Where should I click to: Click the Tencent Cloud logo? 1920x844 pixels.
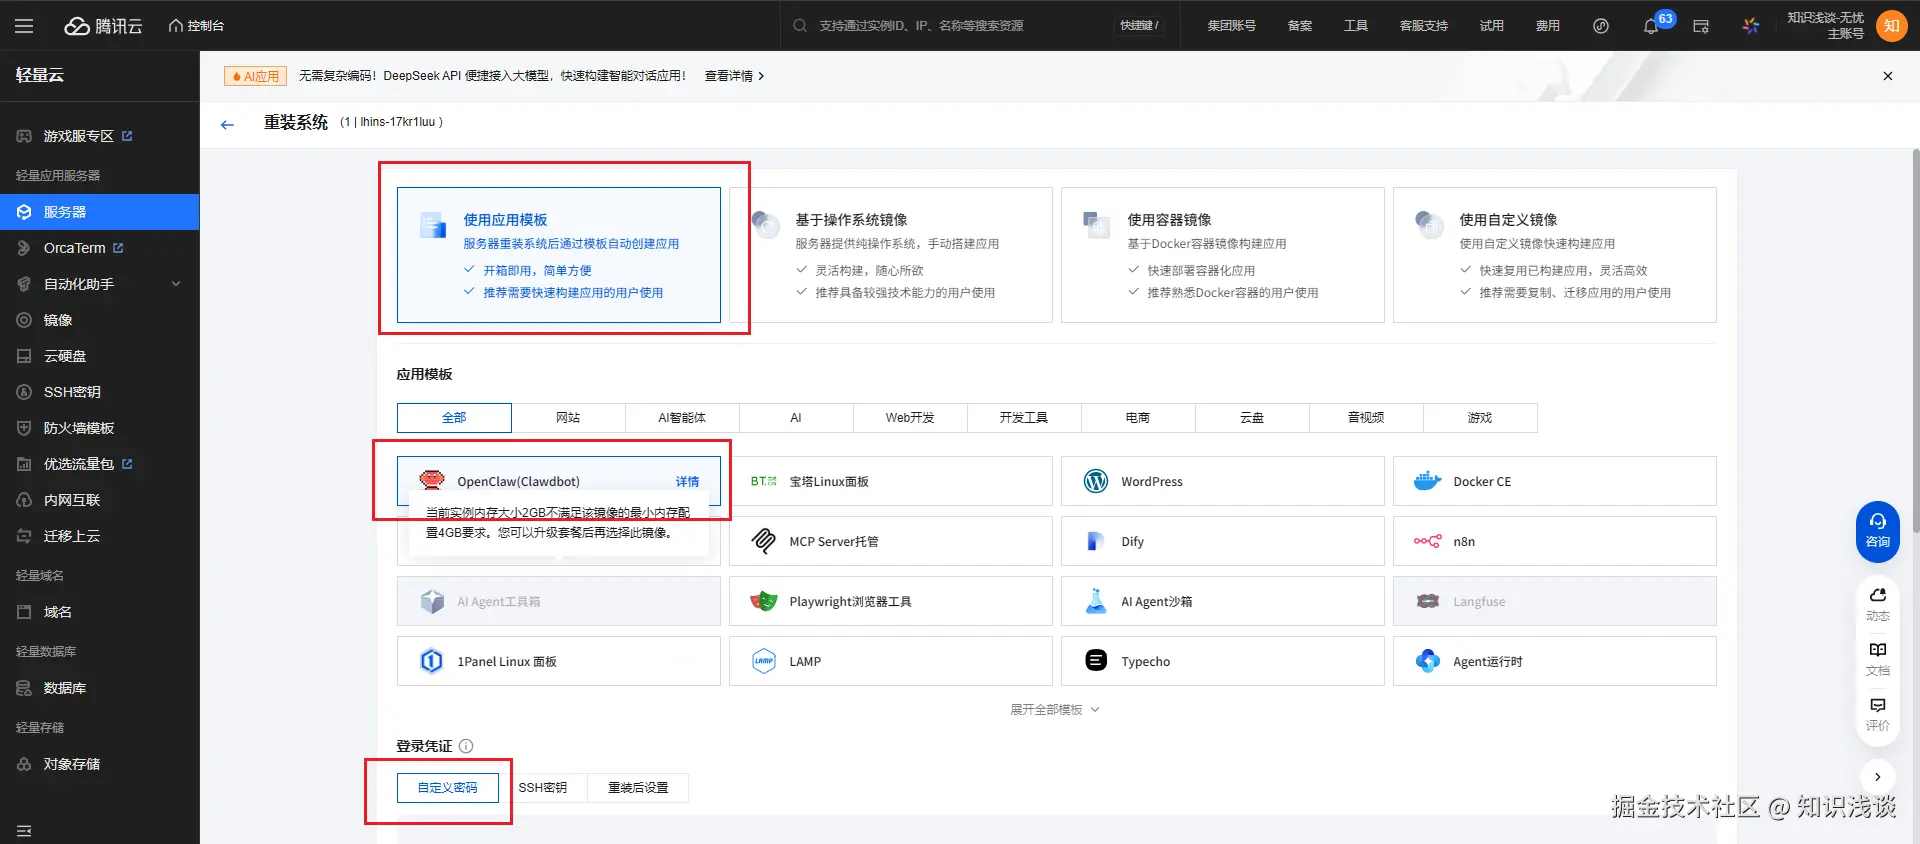[104, 26]
